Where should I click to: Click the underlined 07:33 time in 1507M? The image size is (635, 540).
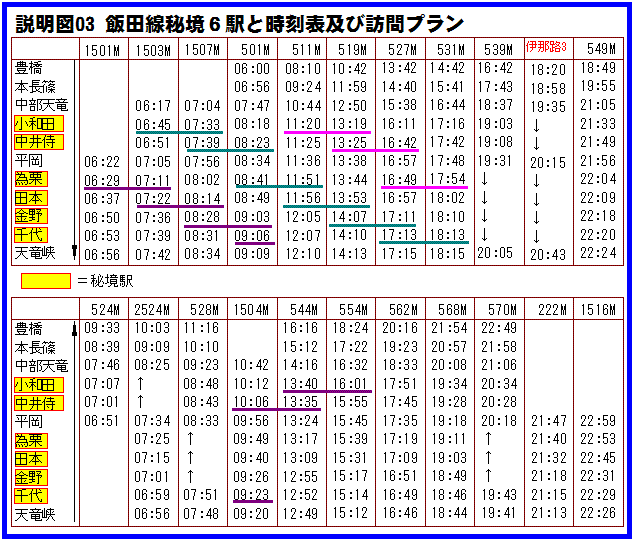(202, 124)
